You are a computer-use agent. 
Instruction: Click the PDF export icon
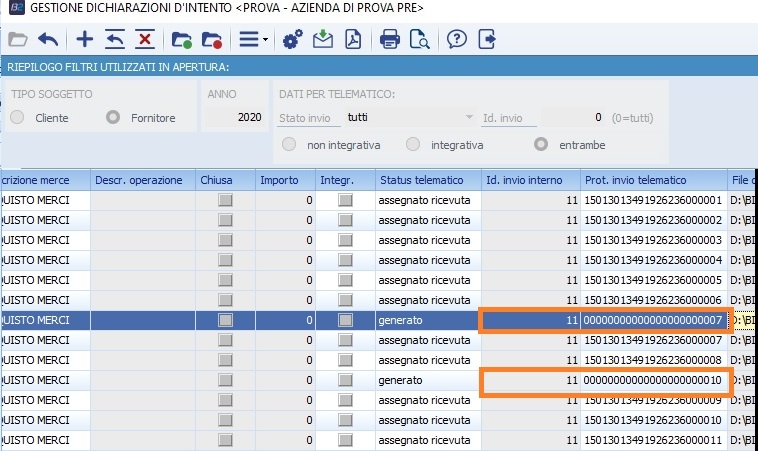coord(353,40)
